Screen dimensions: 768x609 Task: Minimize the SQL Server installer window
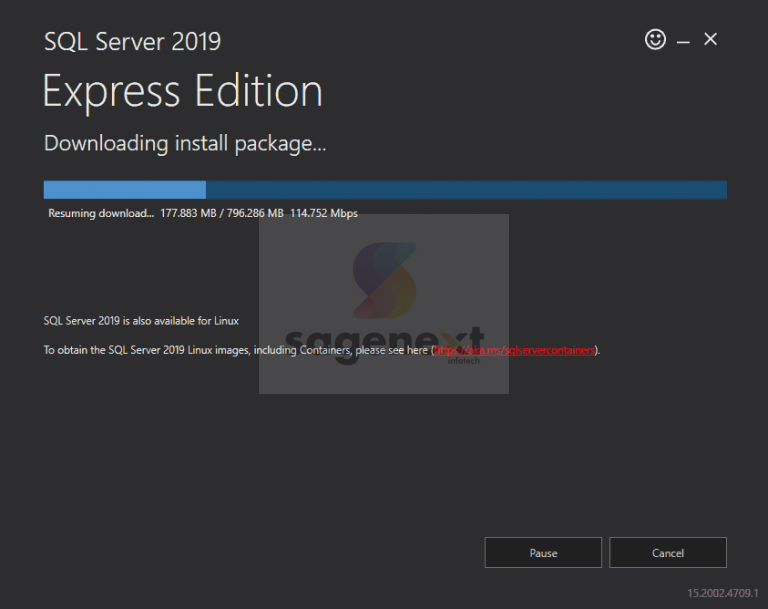(683, 42)
